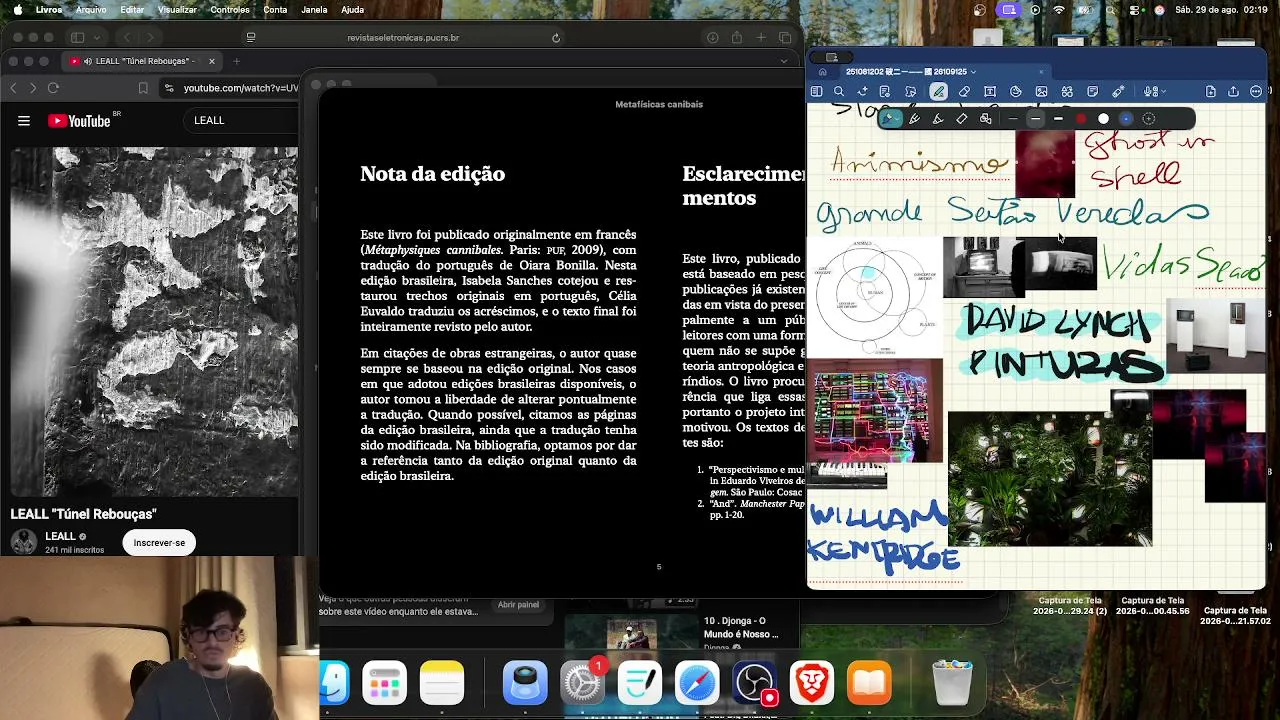Open the notes sidebar panel
1280x720 pixels.
tap(816, 92)
